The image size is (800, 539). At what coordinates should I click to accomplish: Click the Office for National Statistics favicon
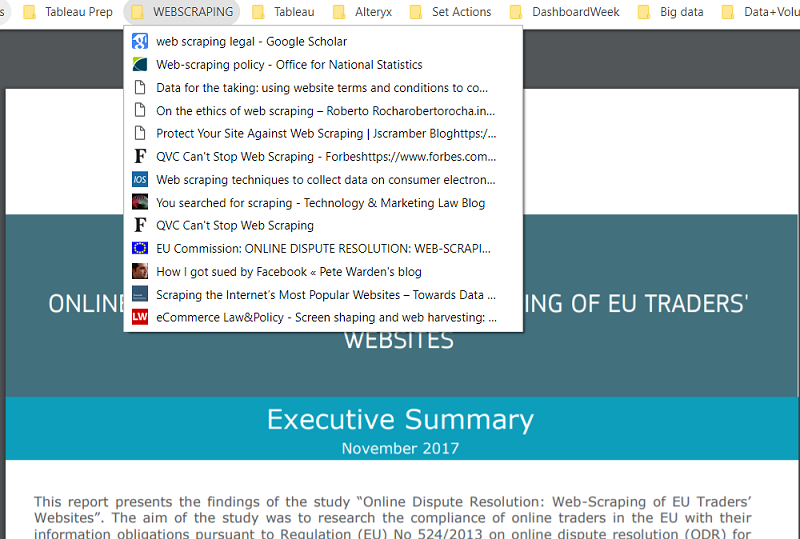click(x=140, y=64)
